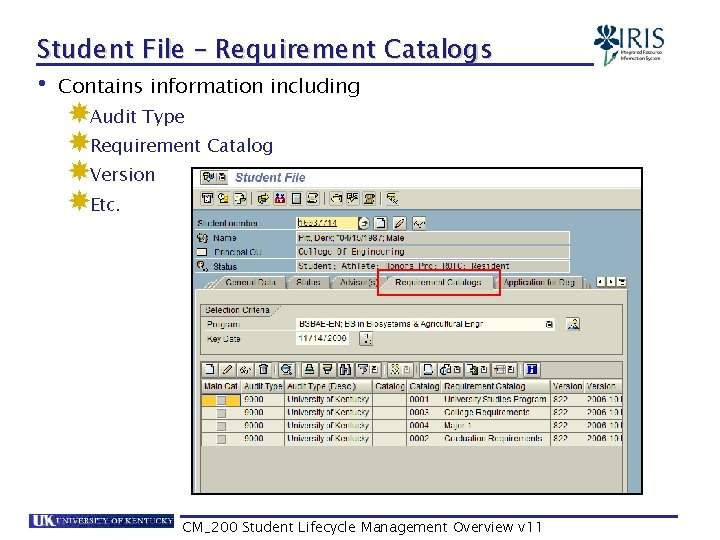
Task: Click the binoculars find icon in catalog toolbar
Action: click(x=345, y=369)
